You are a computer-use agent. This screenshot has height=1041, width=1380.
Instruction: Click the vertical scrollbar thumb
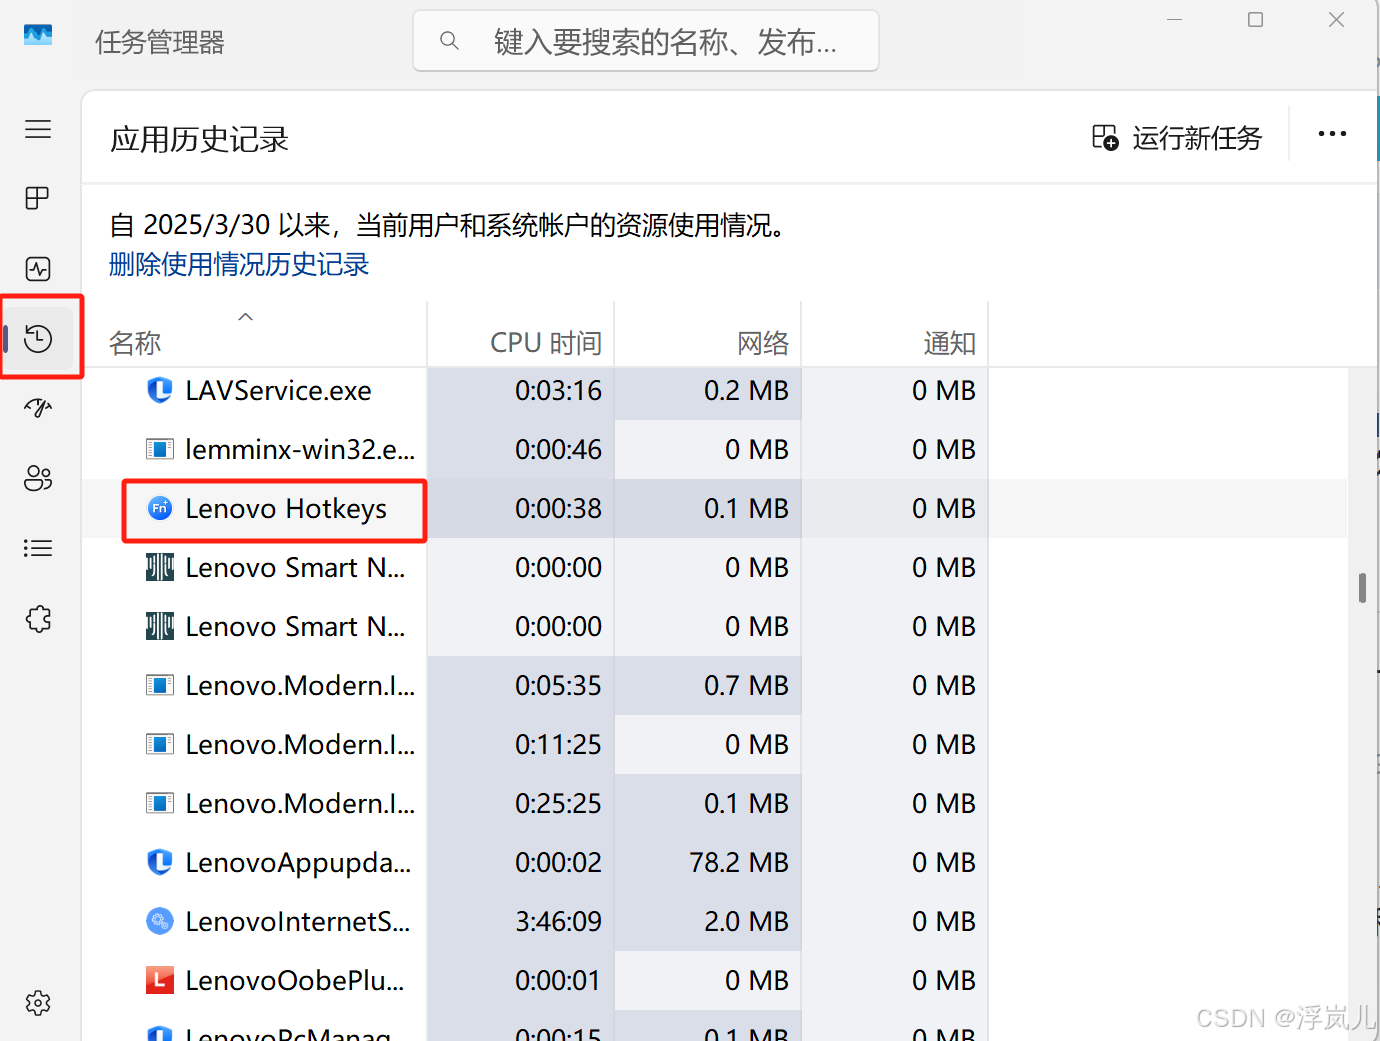(1362, 587)
